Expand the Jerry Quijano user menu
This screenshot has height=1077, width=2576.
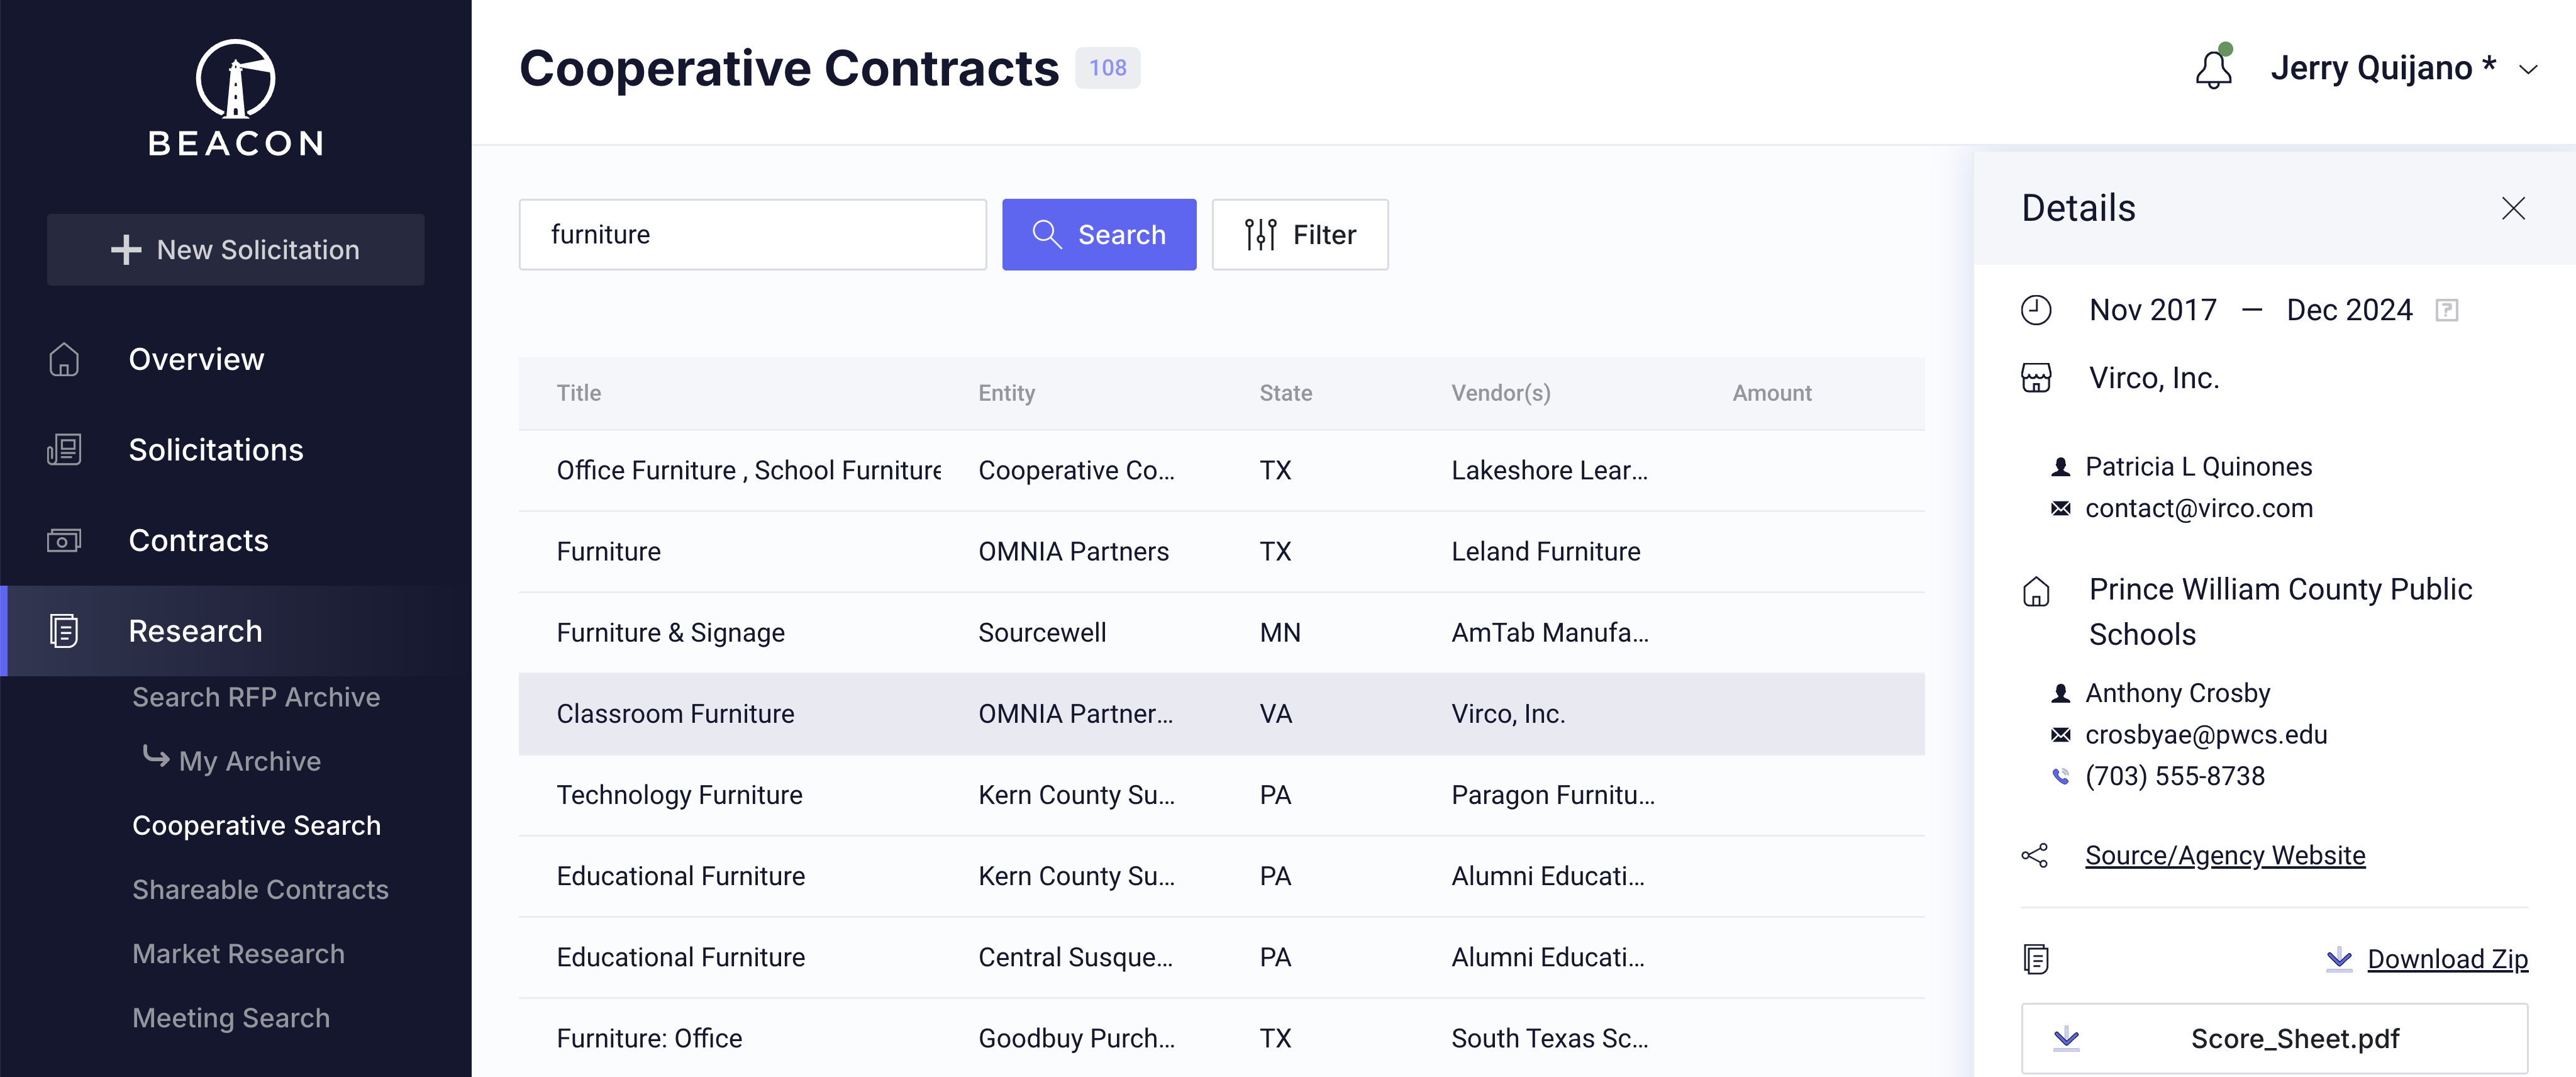(x=2528, y=69)
